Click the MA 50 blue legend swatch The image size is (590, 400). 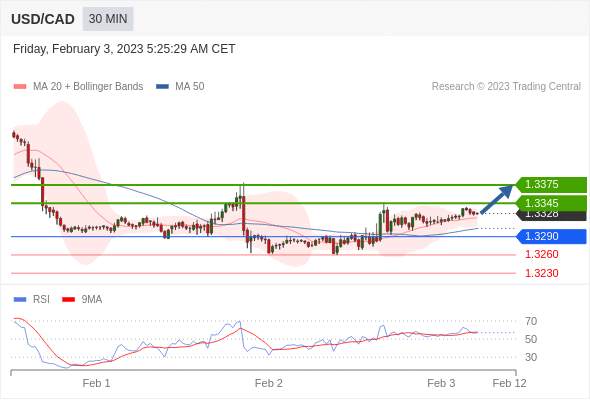(x=162, y=87)
